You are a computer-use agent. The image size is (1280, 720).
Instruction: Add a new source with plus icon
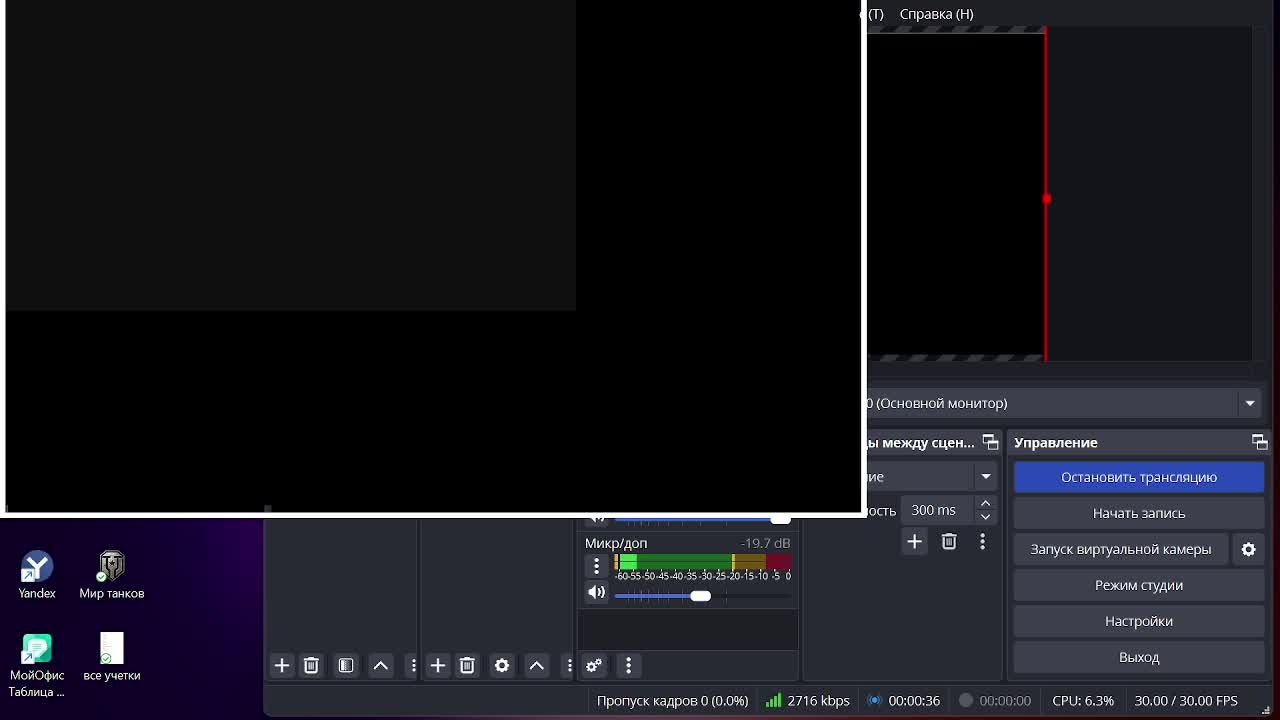pyautogui.click(x=438, y=666)
